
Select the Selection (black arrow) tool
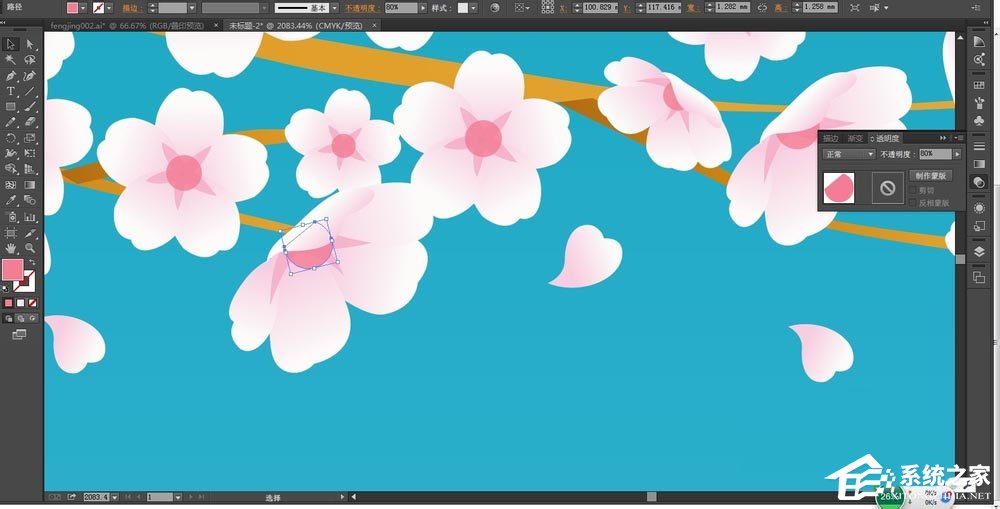pyautogui.click(x=11, y=44)
